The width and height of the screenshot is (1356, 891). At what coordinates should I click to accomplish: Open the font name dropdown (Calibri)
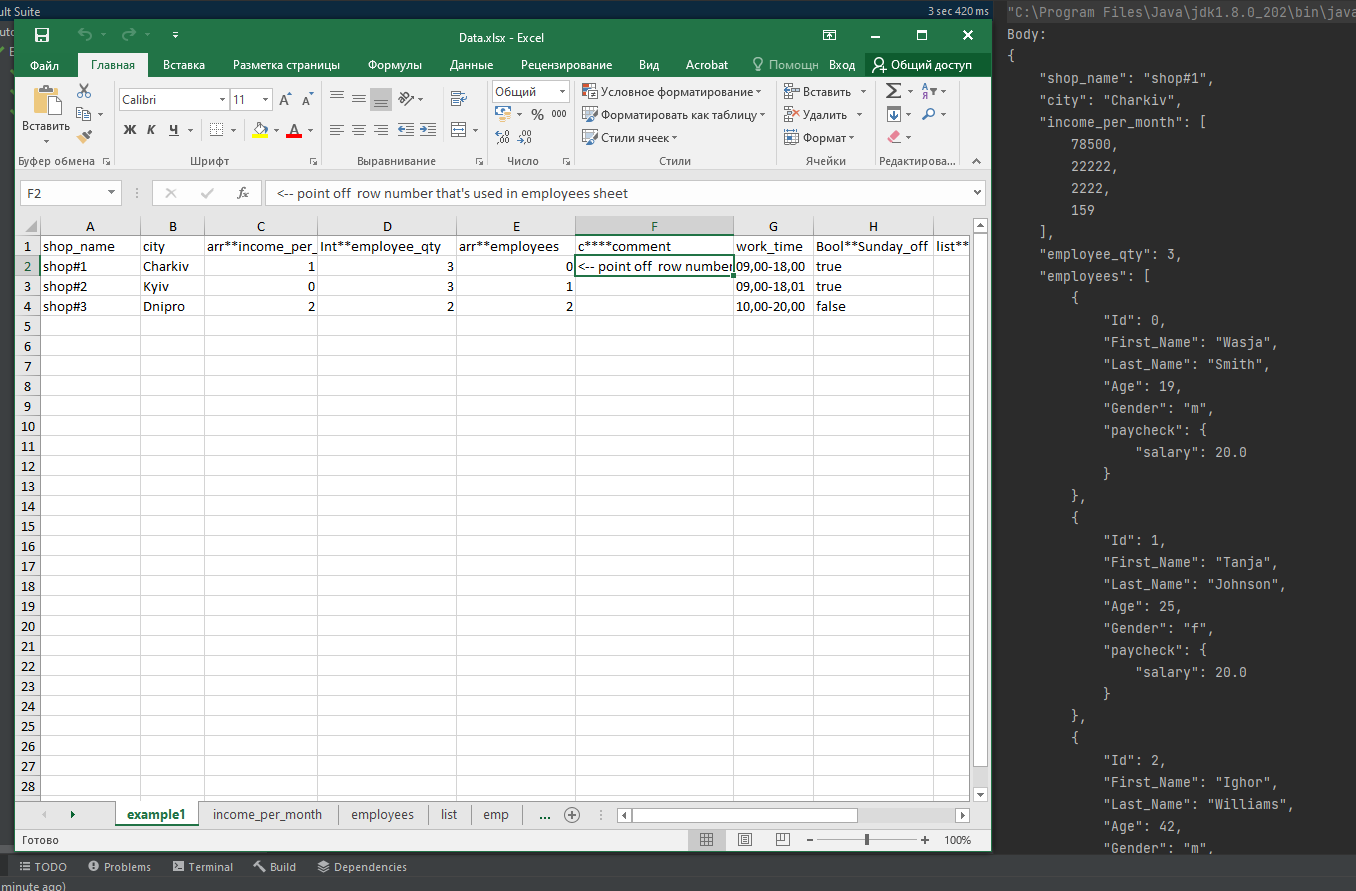(222, 100)
